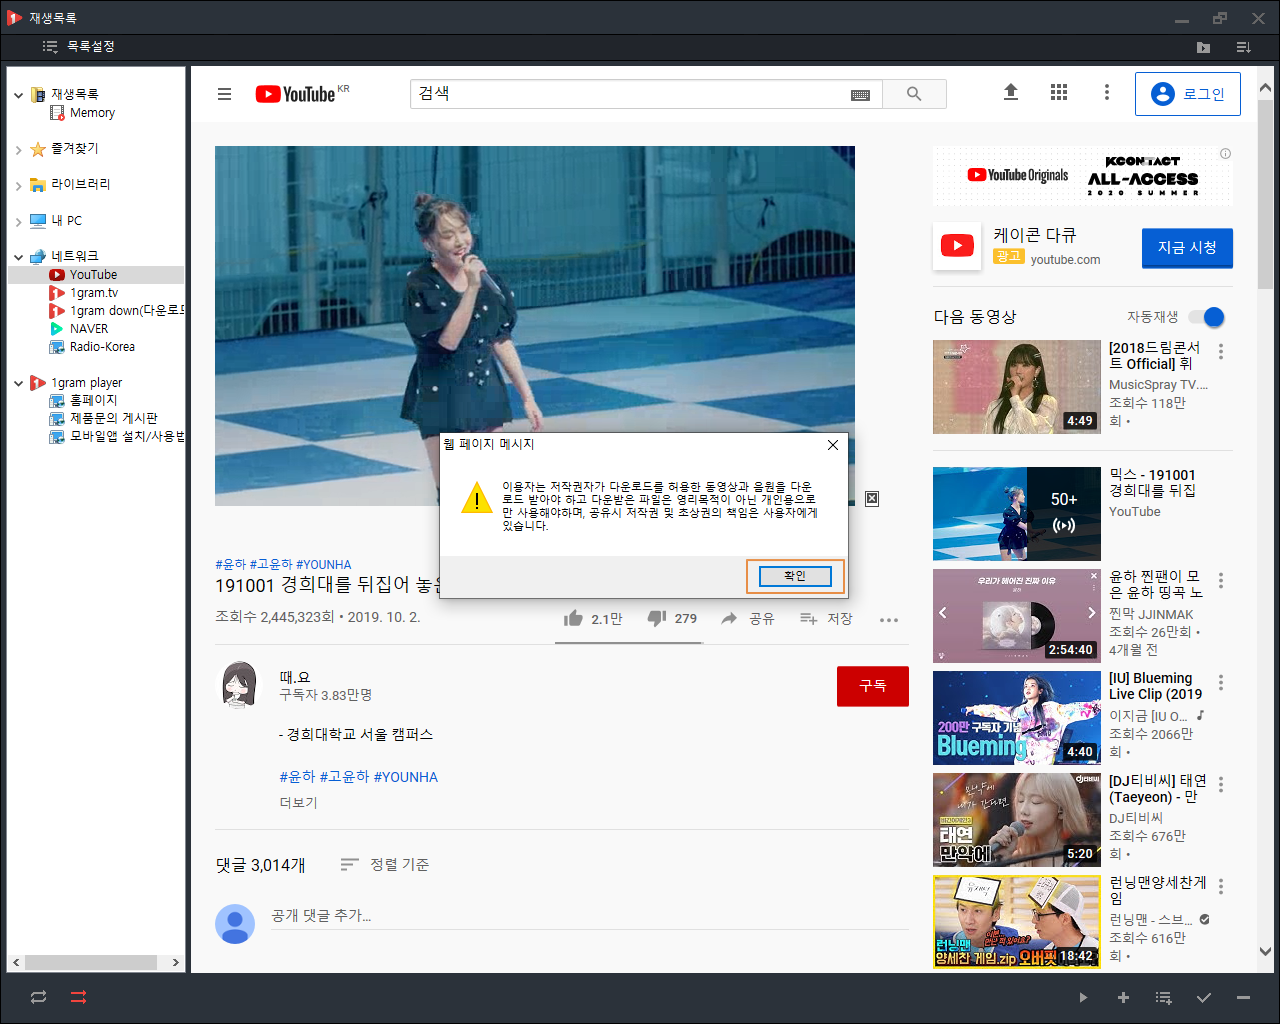
Task: Click the red shuffle icon in bottom bar
Action: pyautogui.click(x=78, y=997)
